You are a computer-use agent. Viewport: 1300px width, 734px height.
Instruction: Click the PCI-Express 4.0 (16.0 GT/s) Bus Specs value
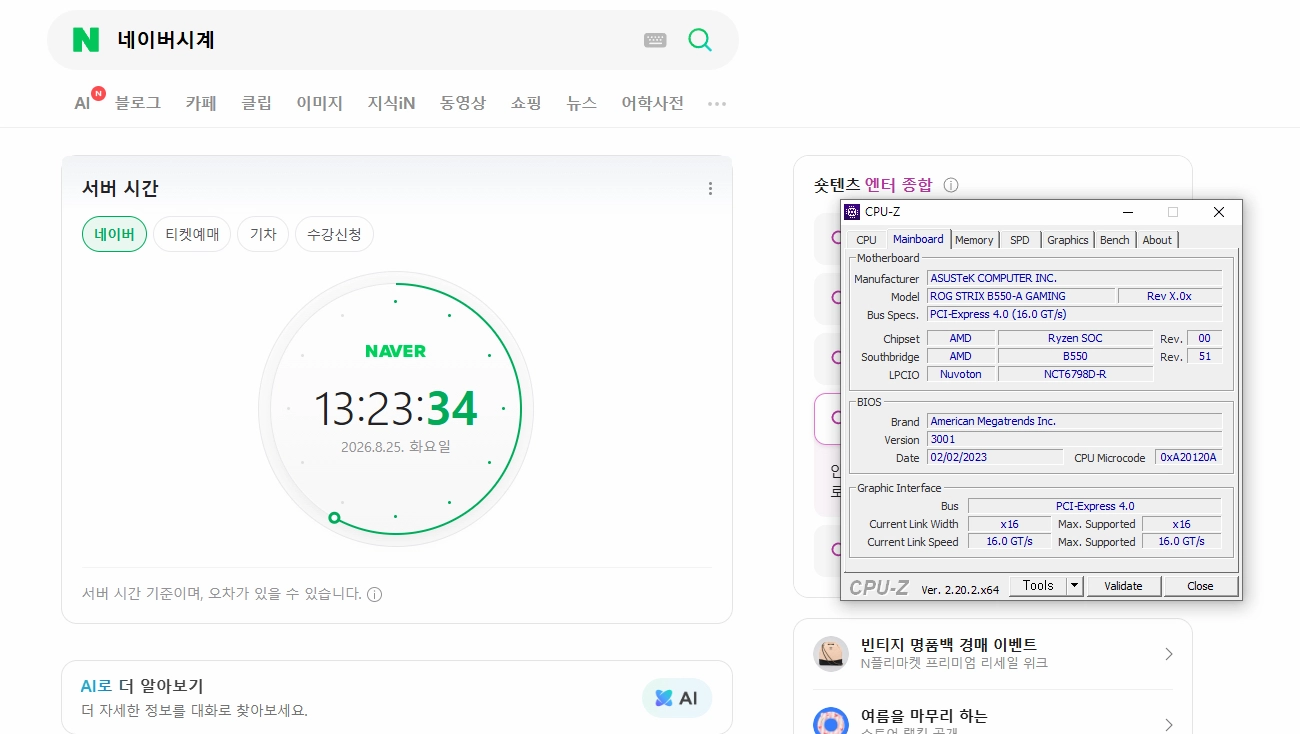tap(1074, 314)
